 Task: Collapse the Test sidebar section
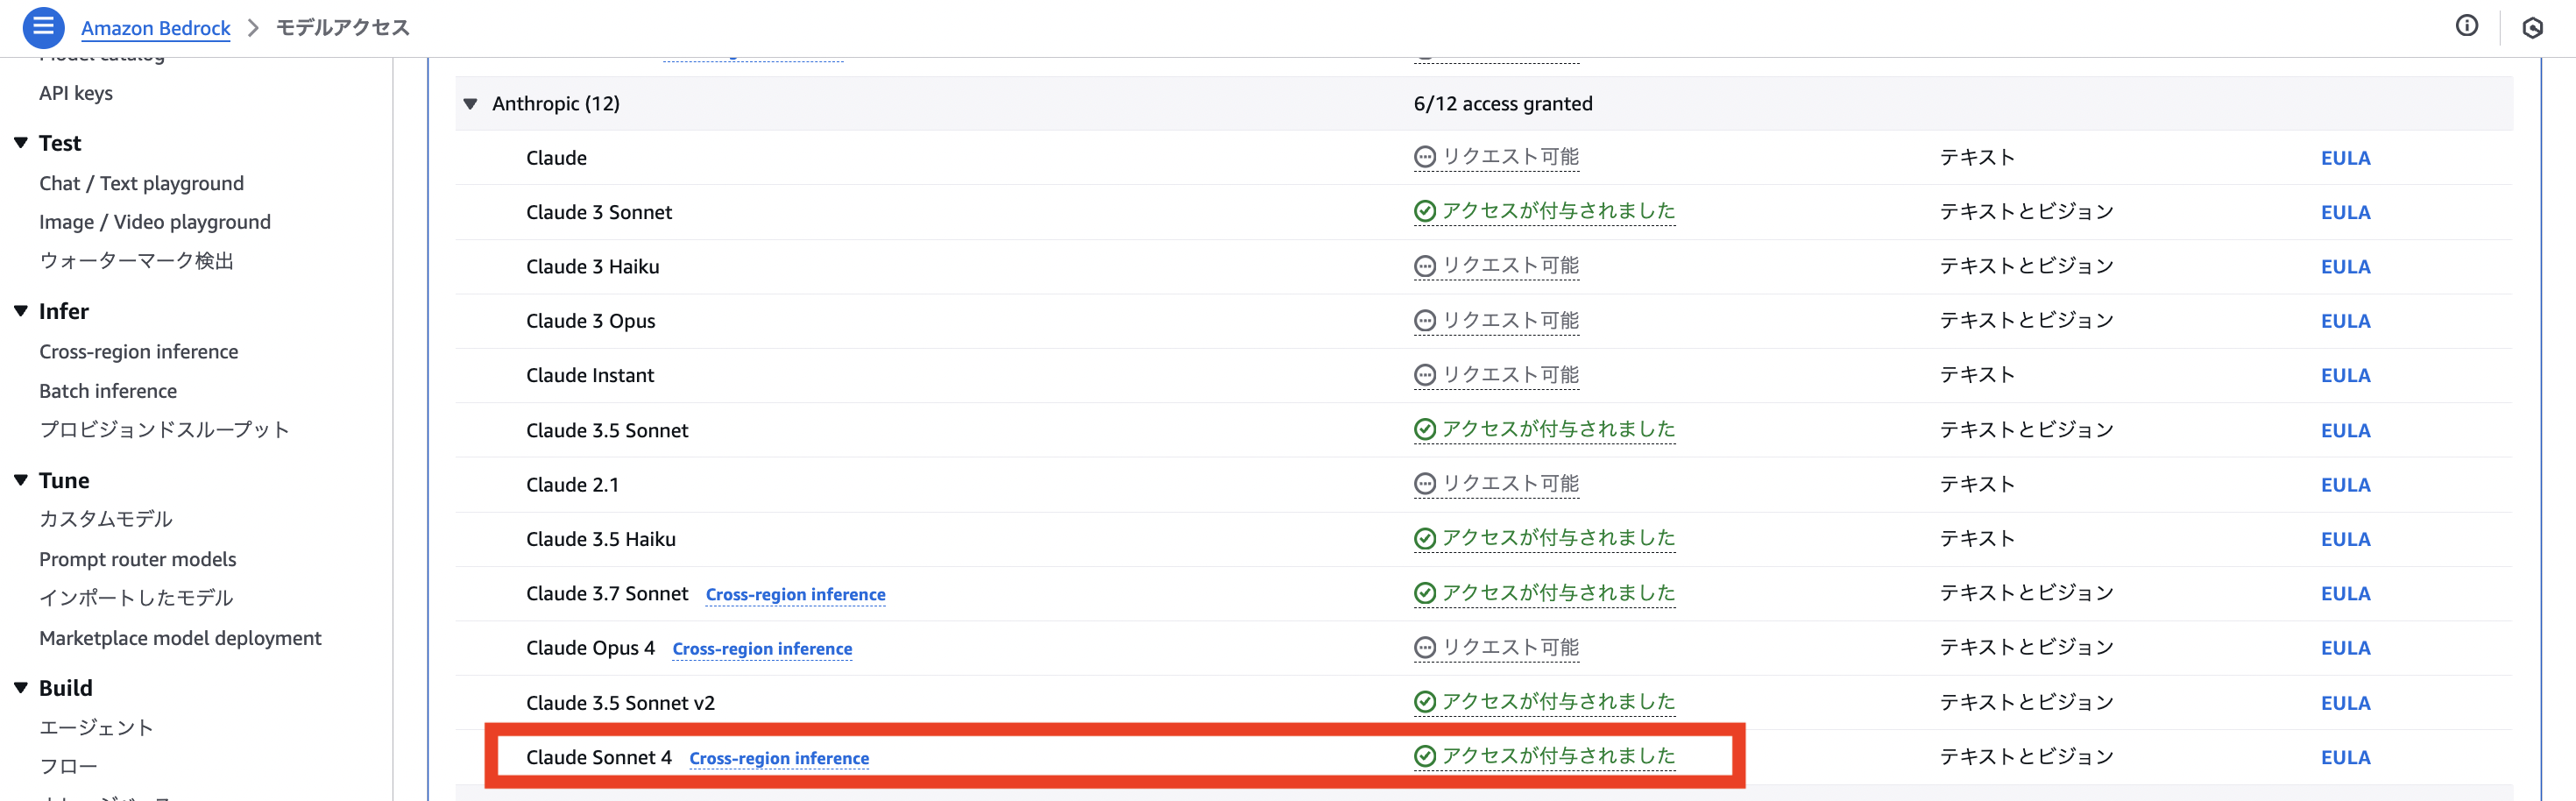(x=20, y=143)
